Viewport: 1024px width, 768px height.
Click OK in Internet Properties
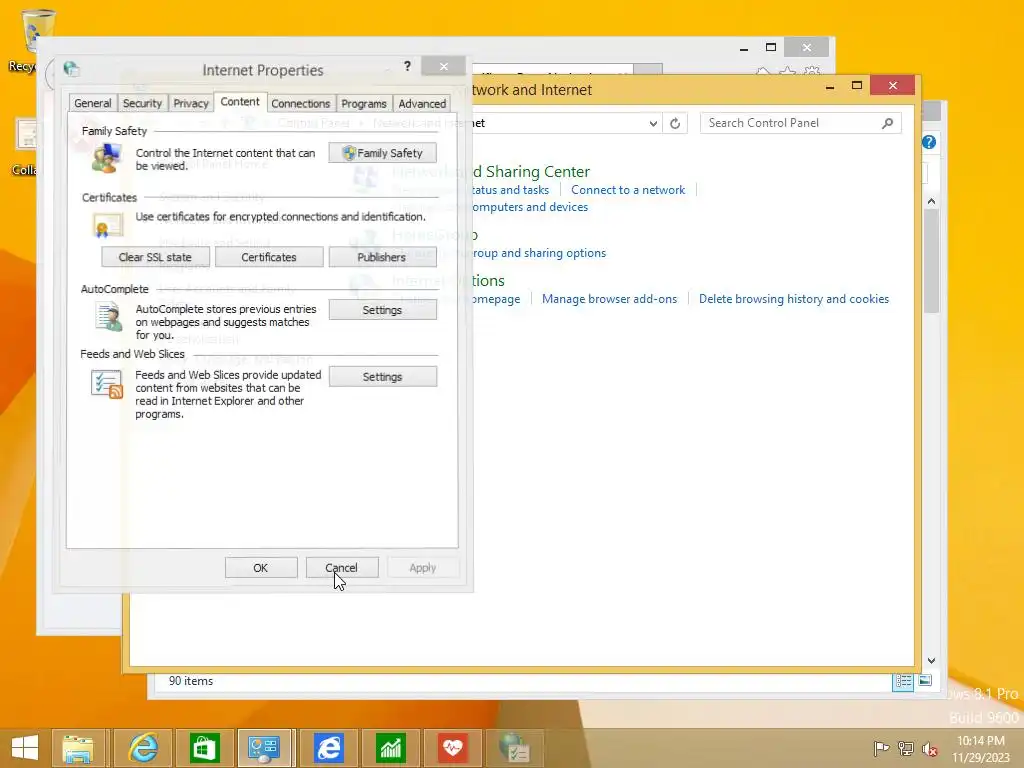click(x=261, y=568)
